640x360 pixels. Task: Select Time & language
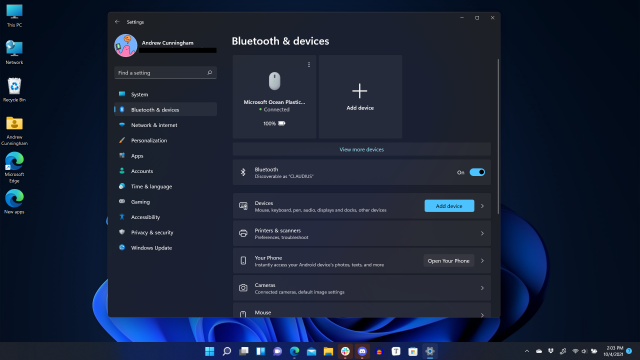pyautogui.click(x=165, y=187)
